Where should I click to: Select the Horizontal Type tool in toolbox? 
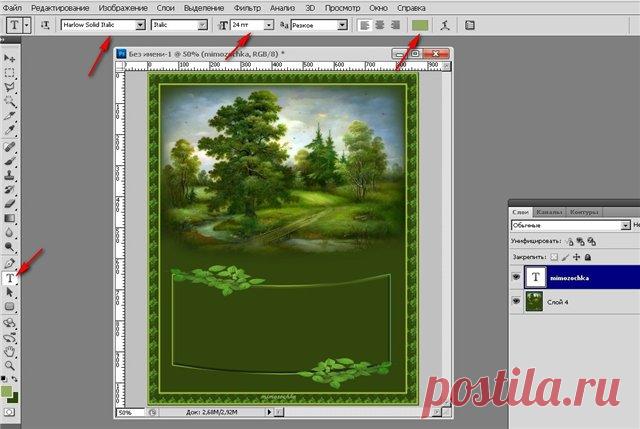(10, 278)
